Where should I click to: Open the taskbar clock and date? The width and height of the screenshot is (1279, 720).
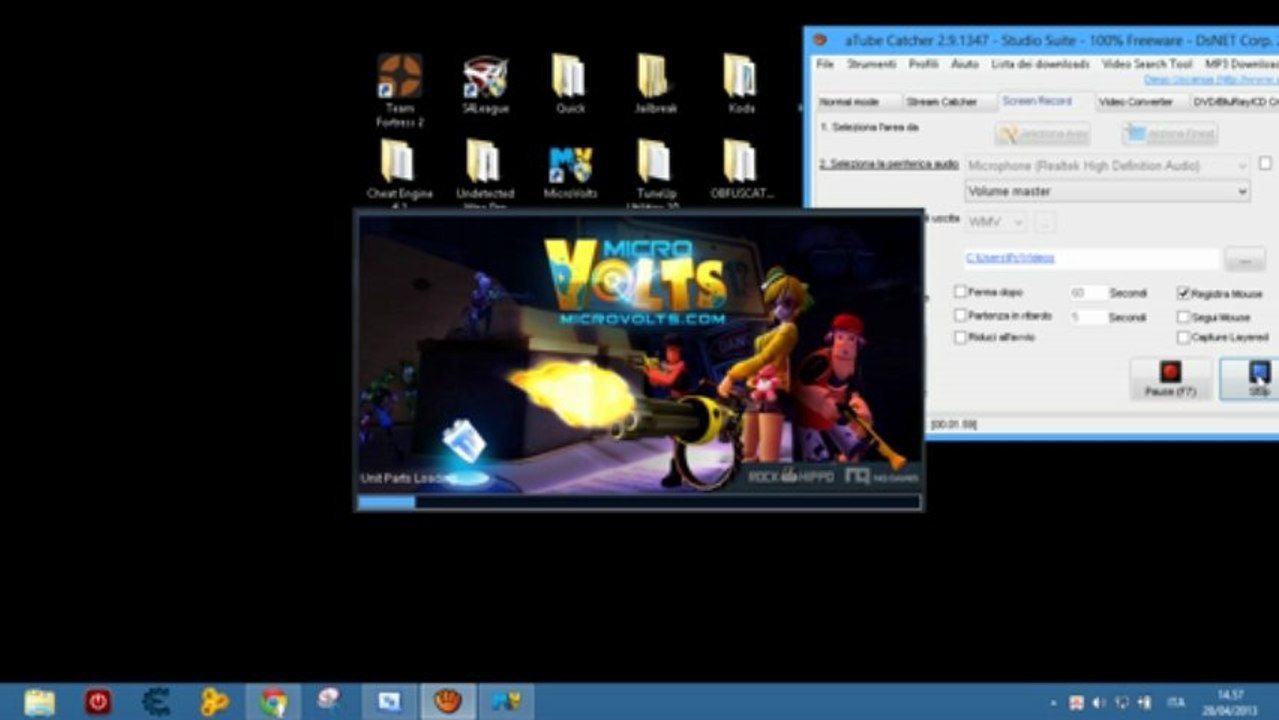1231,702
